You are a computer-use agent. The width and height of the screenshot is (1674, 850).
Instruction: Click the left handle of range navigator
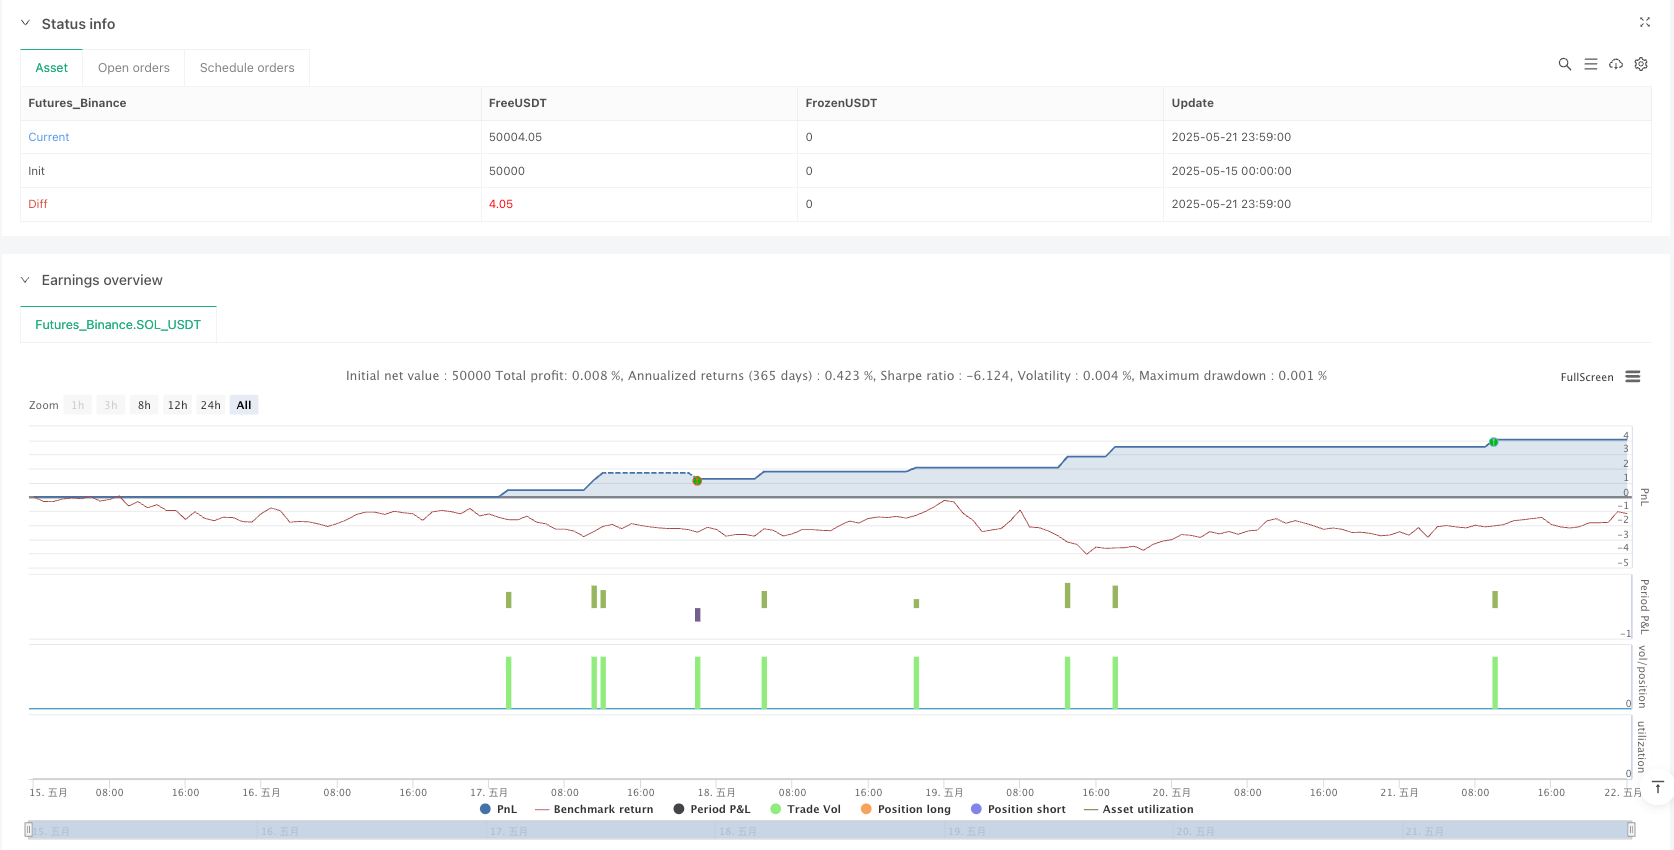(x=29, y=829)
